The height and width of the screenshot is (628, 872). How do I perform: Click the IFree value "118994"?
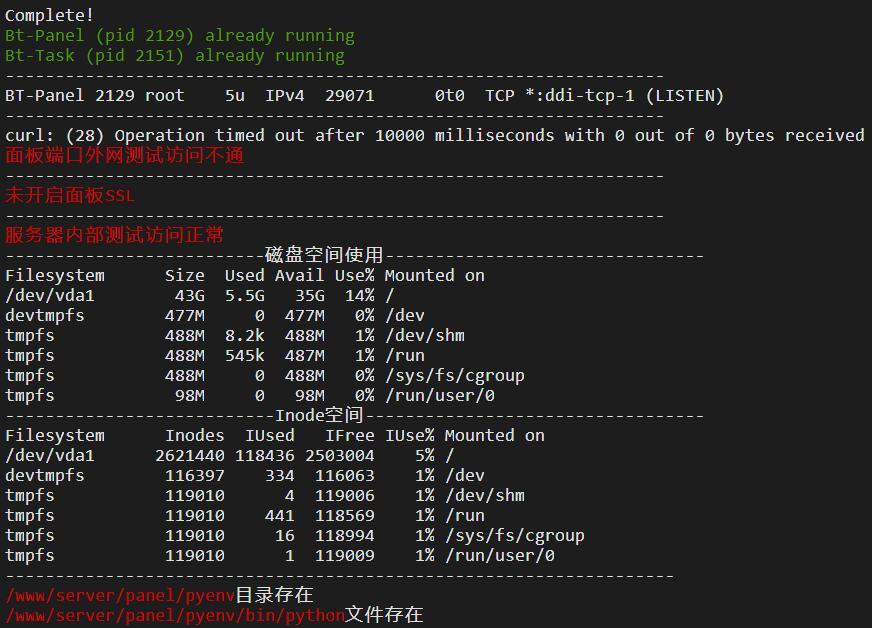(345, 536)
